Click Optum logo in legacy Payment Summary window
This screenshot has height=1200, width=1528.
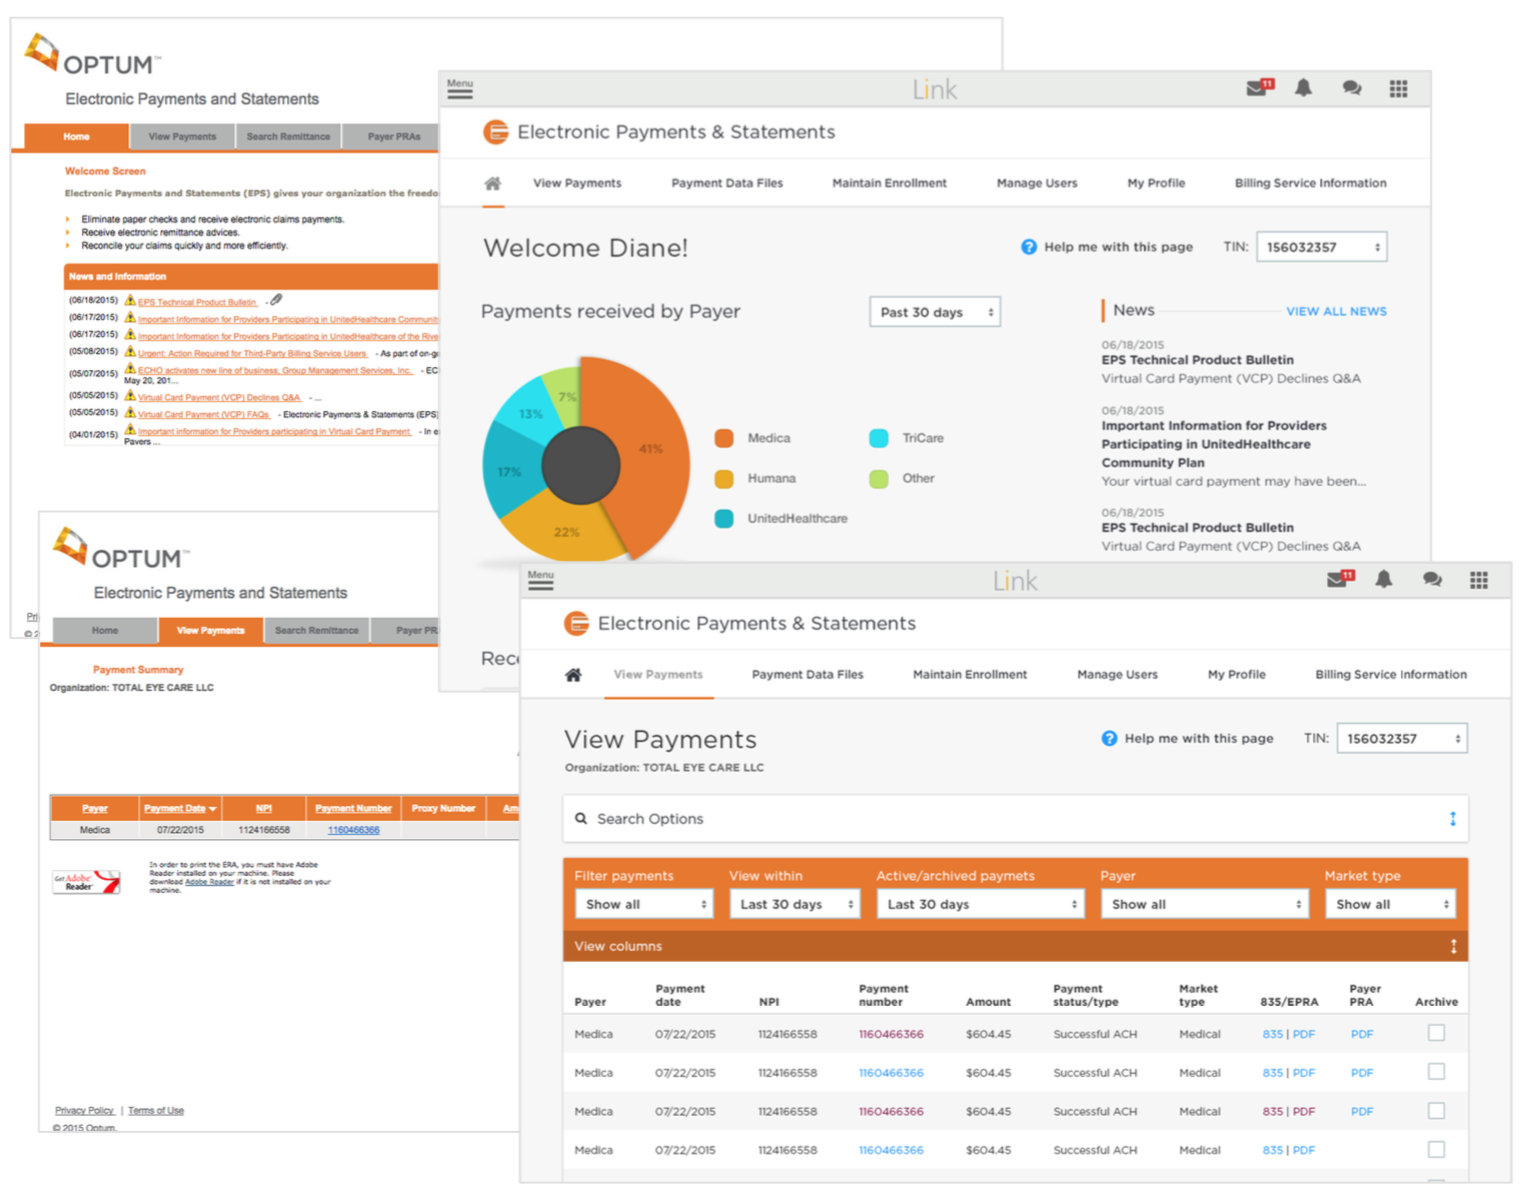(120, 549)
